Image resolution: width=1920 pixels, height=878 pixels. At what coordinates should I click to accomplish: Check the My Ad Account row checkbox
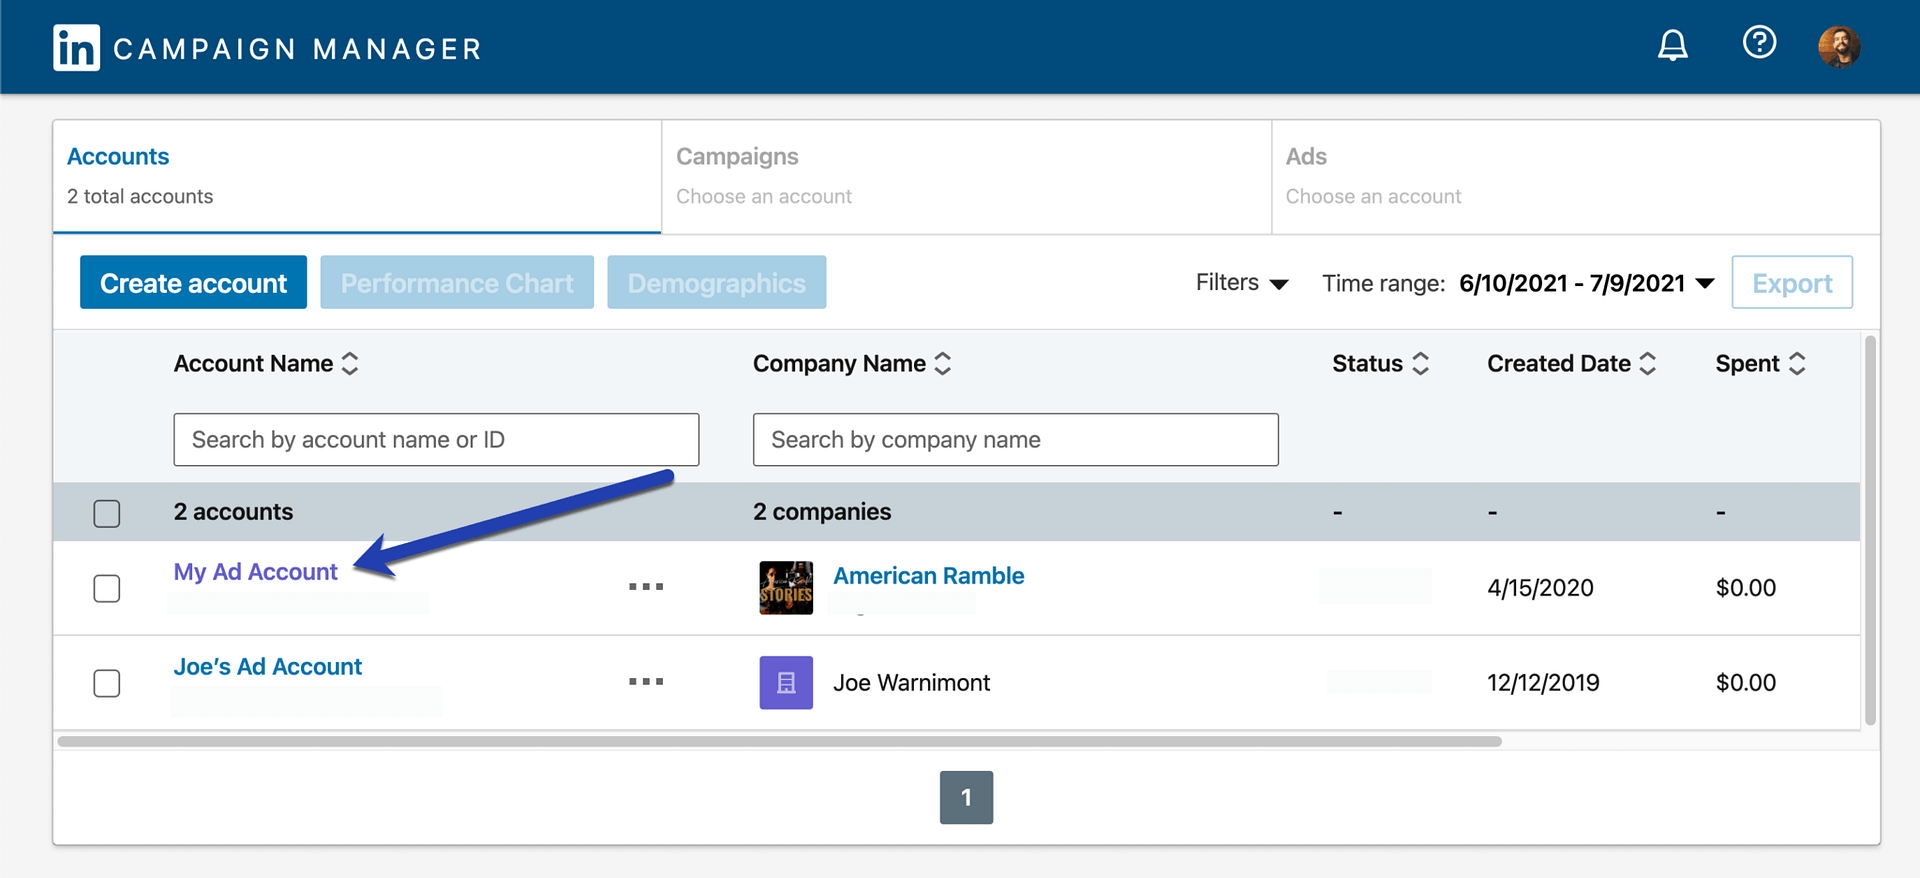107,588
